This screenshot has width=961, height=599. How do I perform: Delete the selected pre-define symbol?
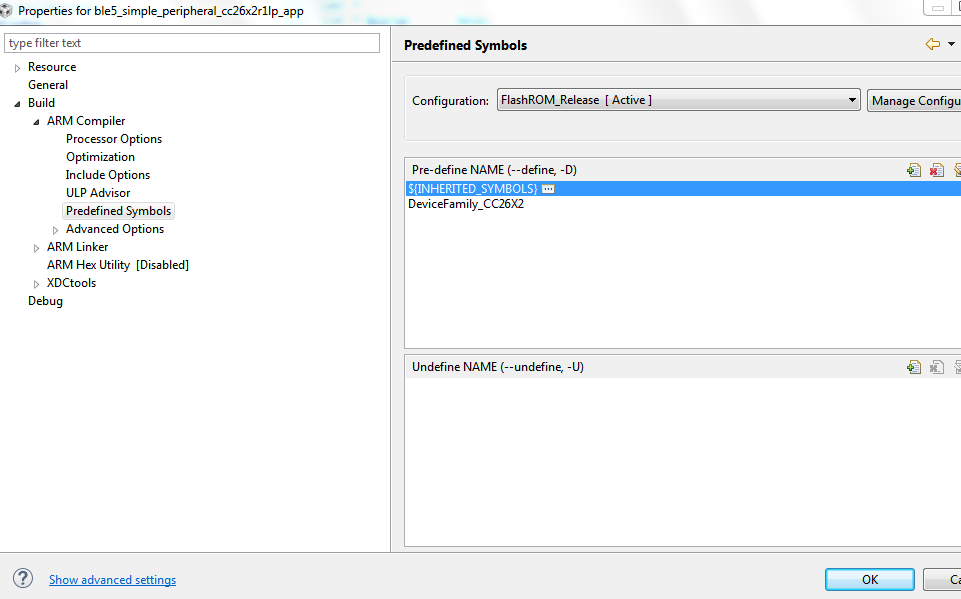coord(936,170)
